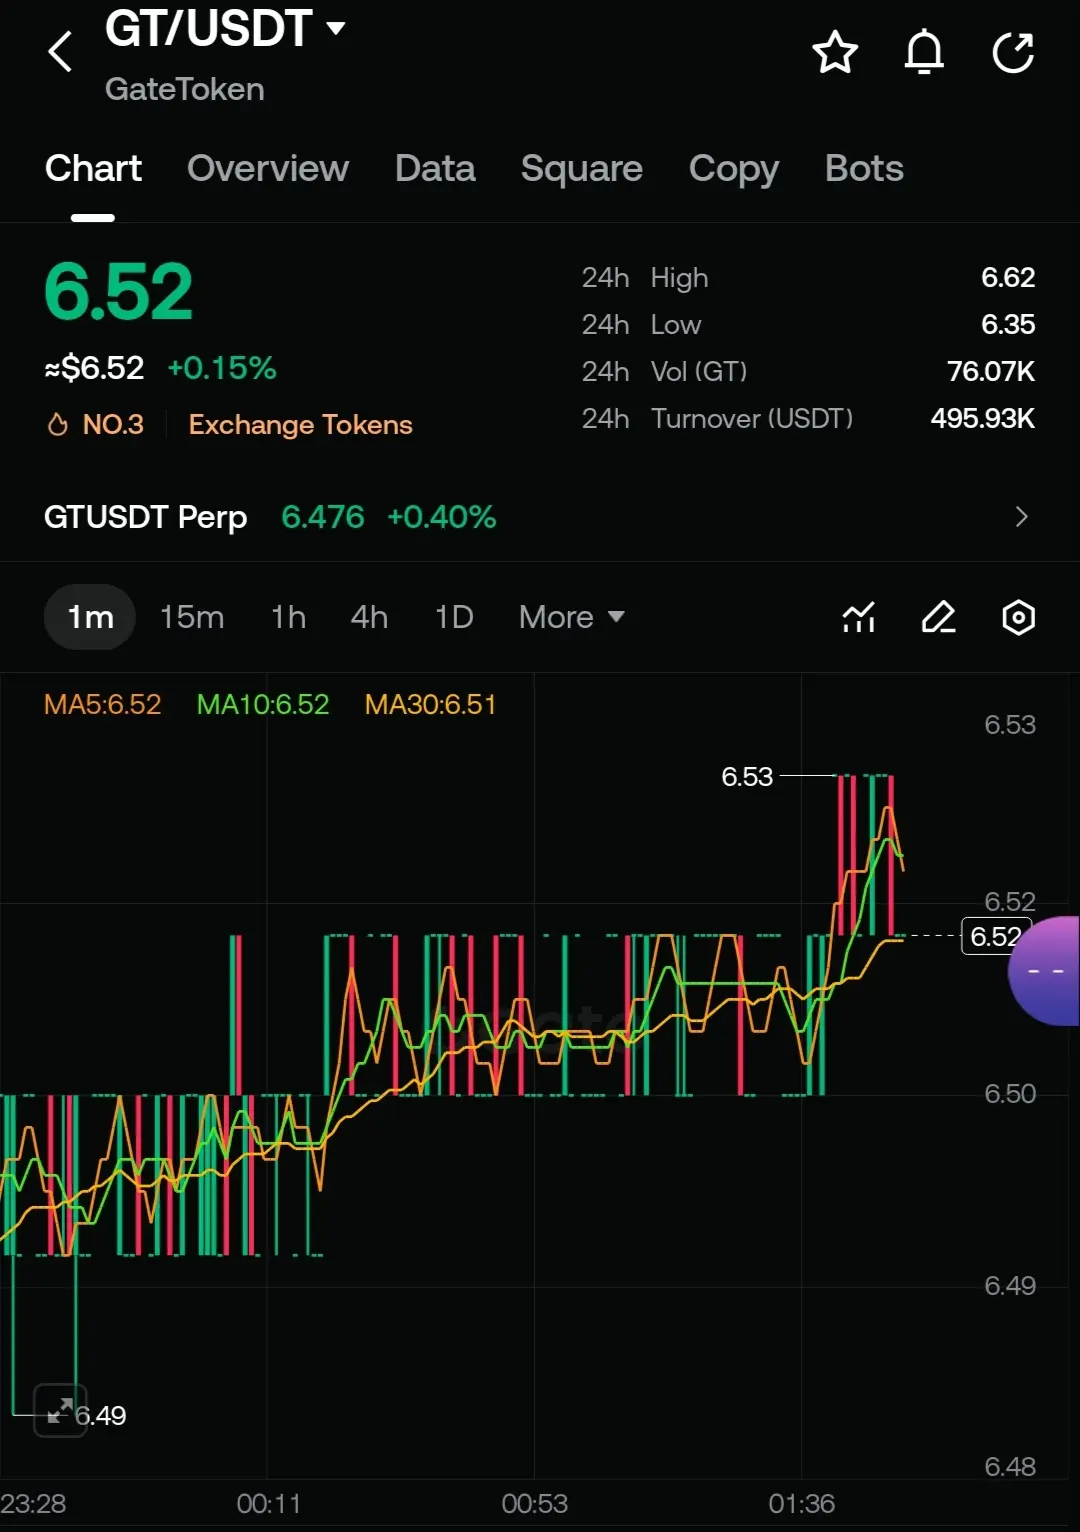Select the 1h timeframe
Viewport: 1080px width, 1532px height.
[288, 617]
